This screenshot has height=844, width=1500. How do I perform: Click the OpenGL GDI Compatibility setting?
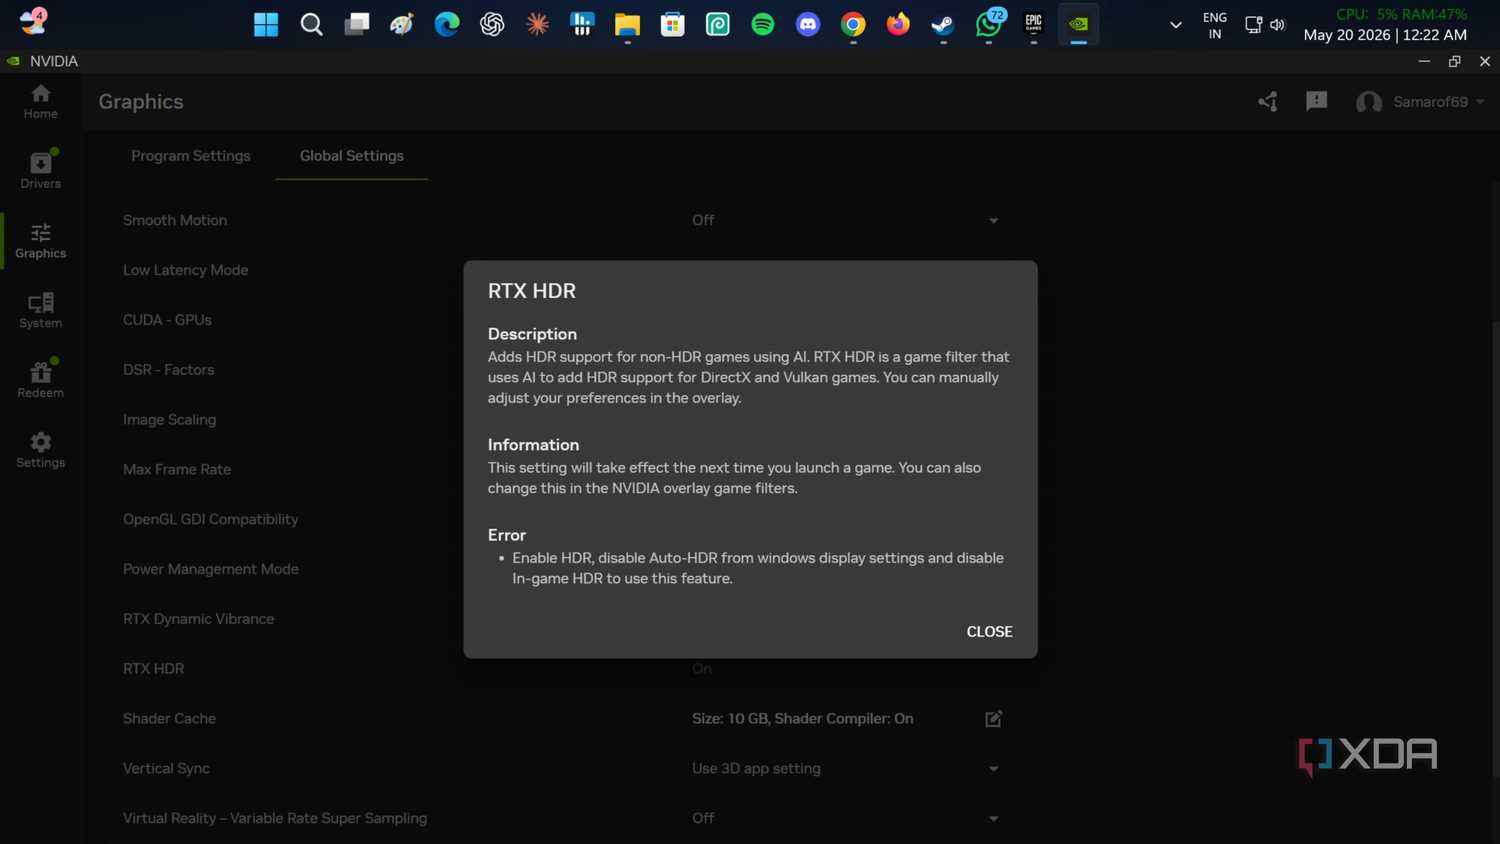pos(211,519)
